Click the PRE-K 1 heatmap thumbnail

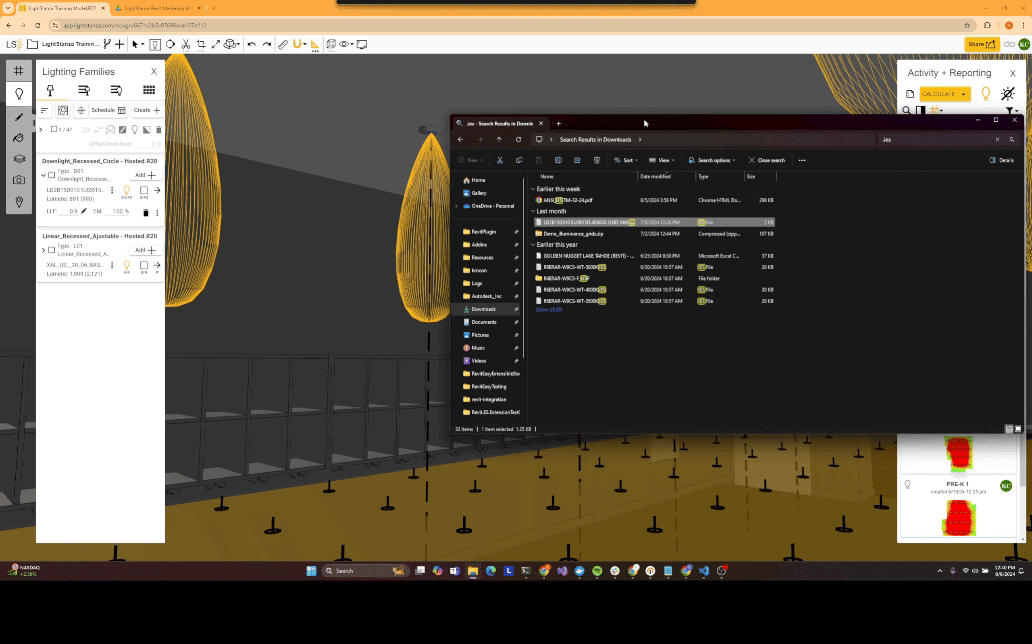pos(960,518)
